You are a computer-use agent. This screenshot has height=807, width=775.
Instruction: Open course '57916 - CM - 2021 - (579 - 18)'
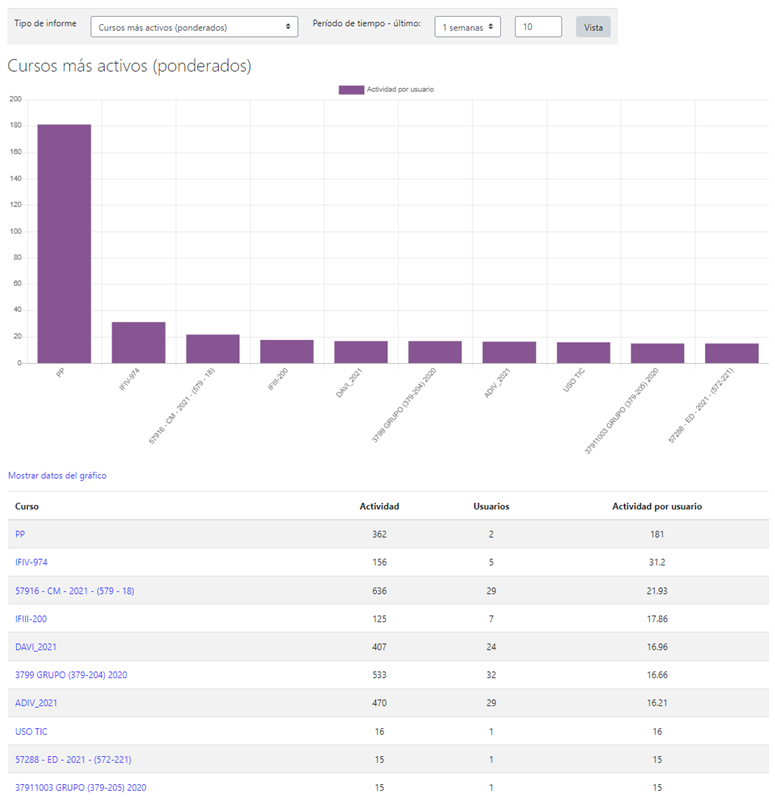pos(75,591)
